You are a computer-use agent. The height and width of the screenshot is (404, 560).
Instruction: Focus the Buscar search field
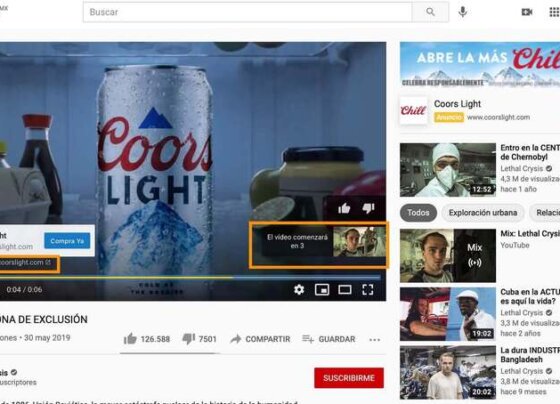[x=248, y=12]
